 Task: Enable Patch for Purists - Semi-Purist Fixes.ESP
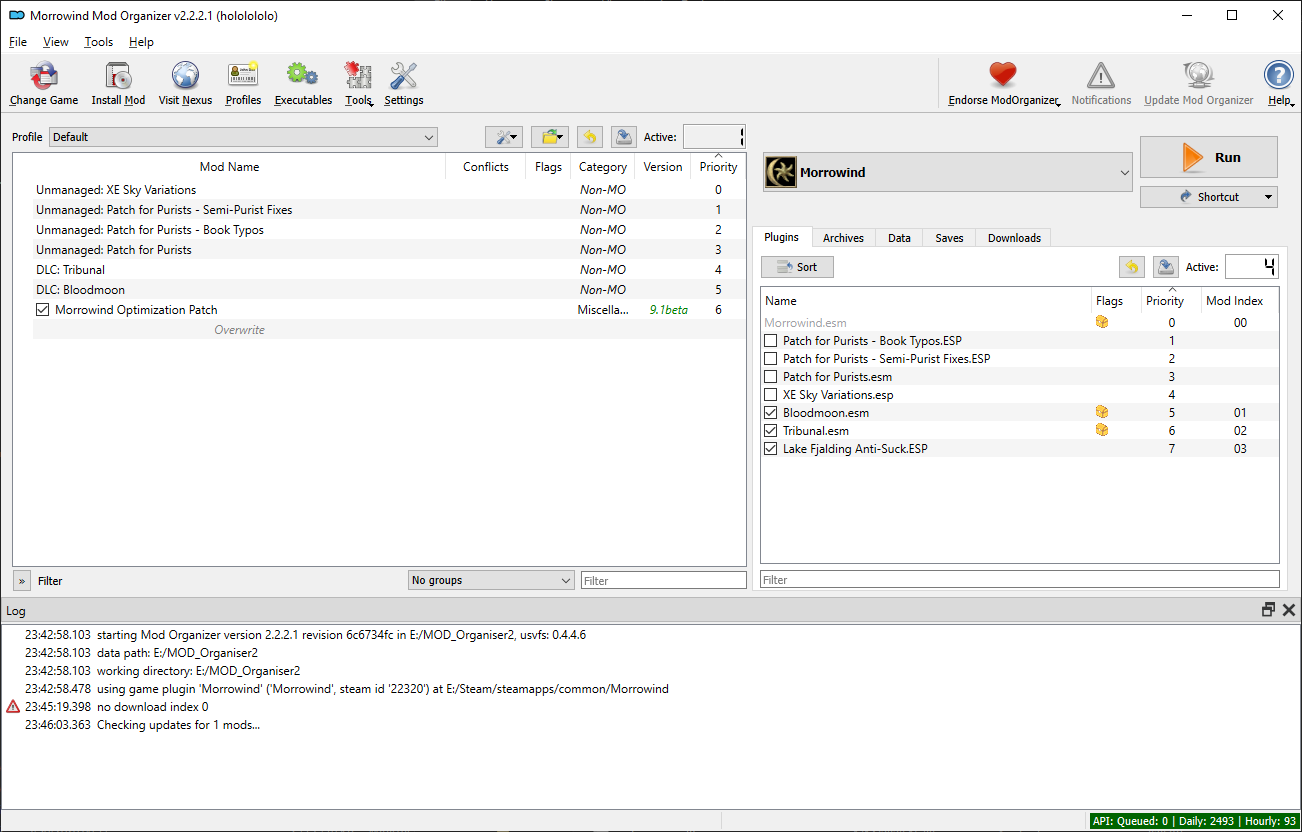pos(770,359)
